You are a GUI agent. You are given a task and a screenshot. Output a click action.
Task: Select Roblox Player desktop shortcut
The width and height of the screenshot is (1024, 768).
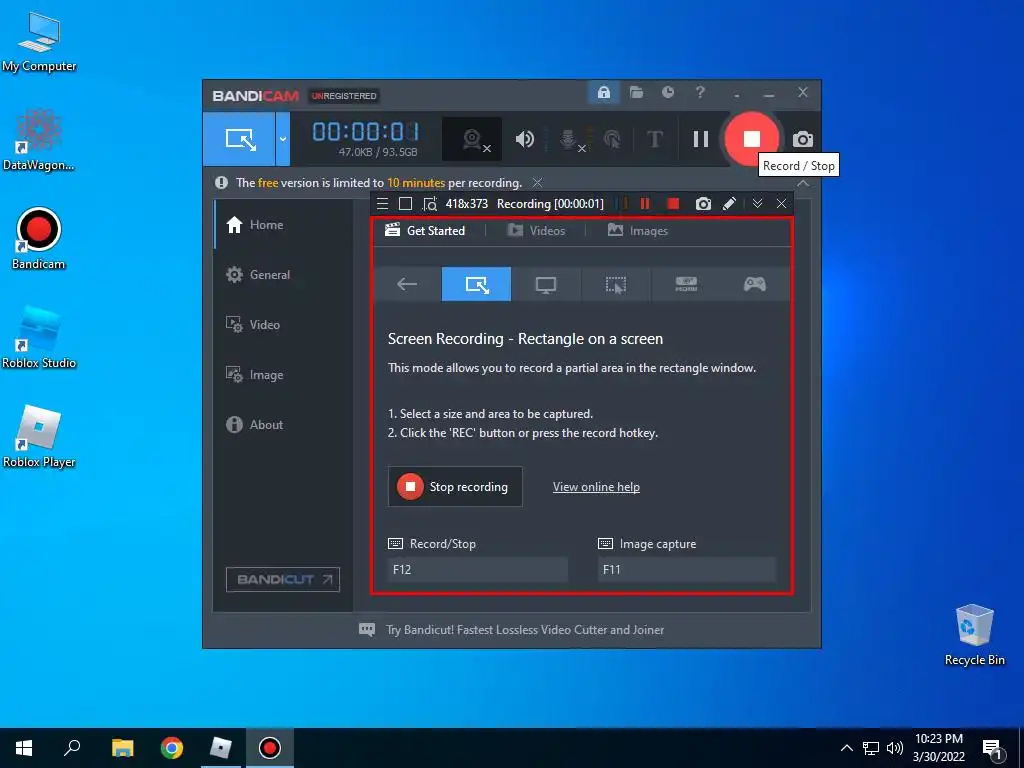coord(39,437)
